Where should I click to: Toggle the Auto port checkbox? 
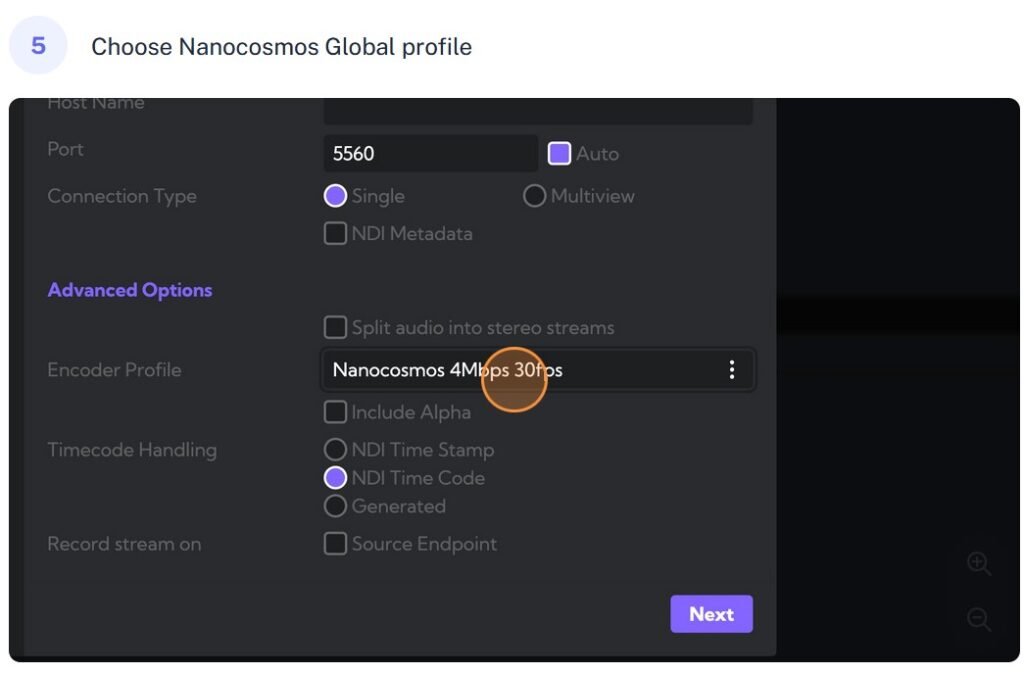pyautogui.click(x=561, y=153)
